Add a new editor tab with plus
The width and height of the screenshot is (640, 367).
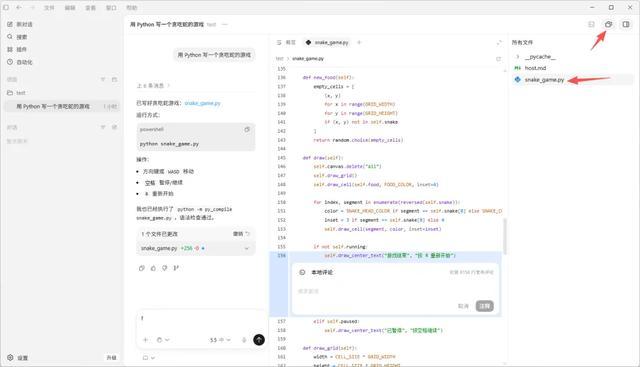point(359,42)
